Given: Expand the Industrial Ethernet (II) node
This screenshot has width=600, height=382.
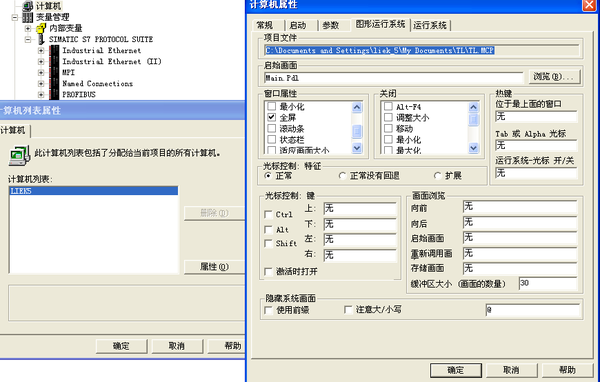Looking at the screenshot, I should coord(41,61).
